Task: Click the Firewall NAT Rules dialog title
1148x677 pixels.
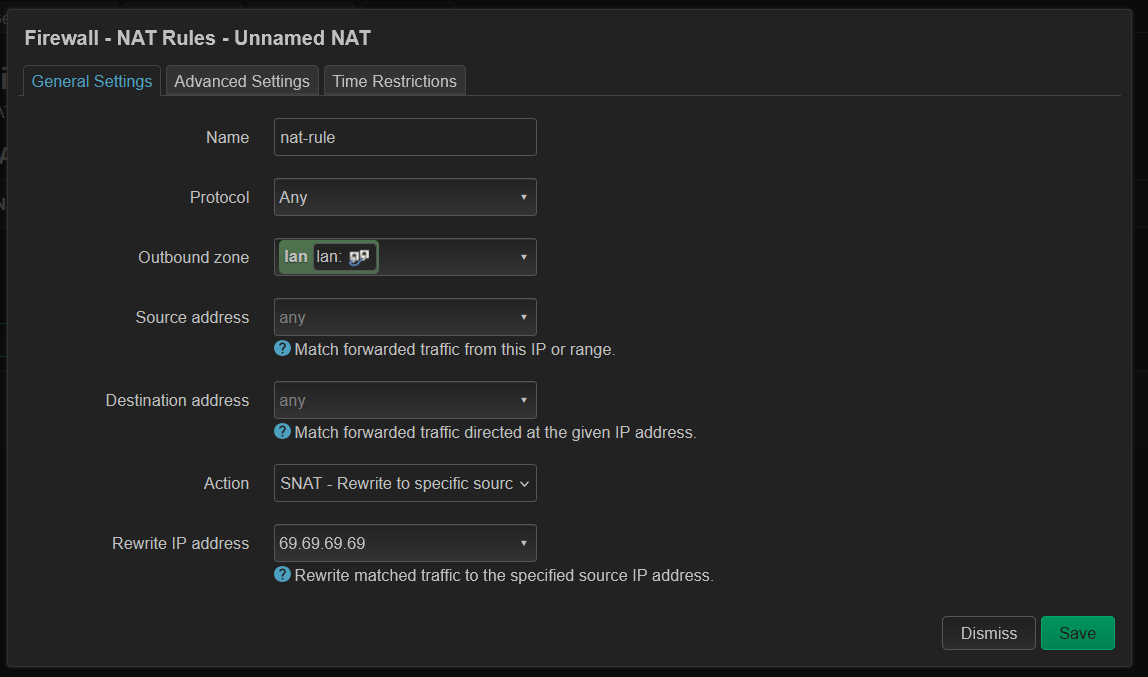Action: 197,38
